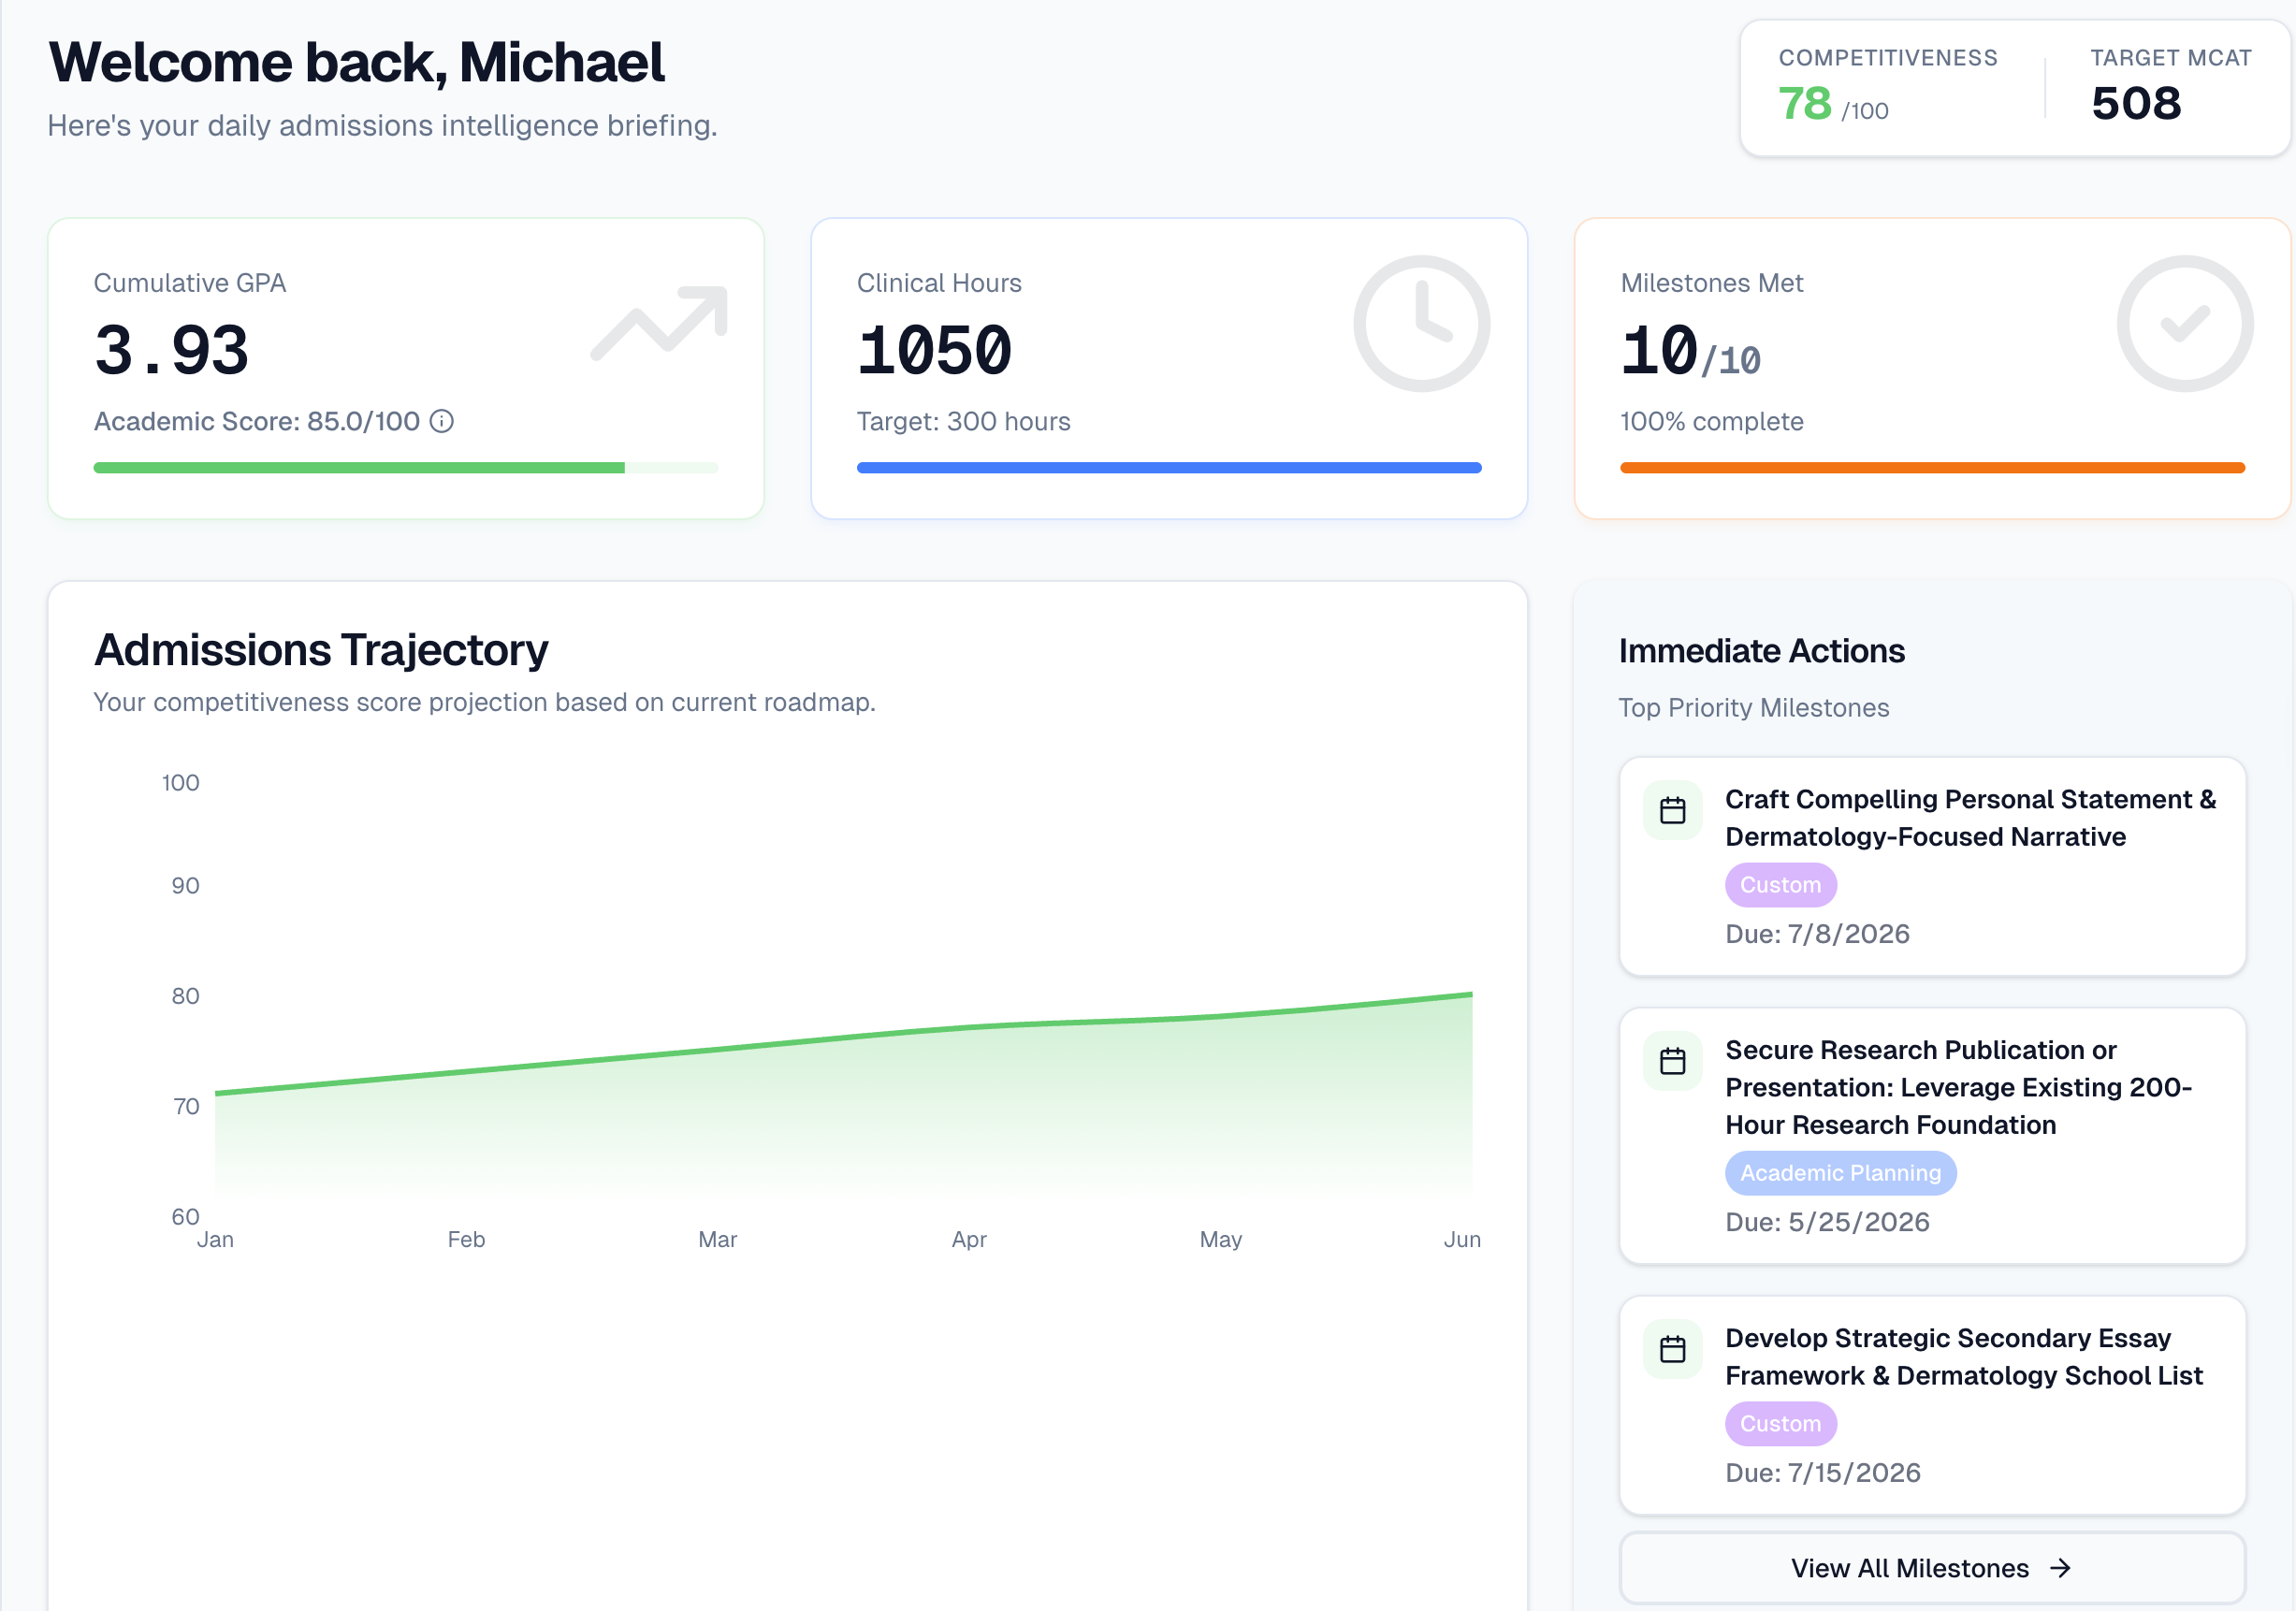Click the orange Milestones progress bar
Image resolution: width=2296 pixels, height=1611 pixels.
[x=1932, y=468]
